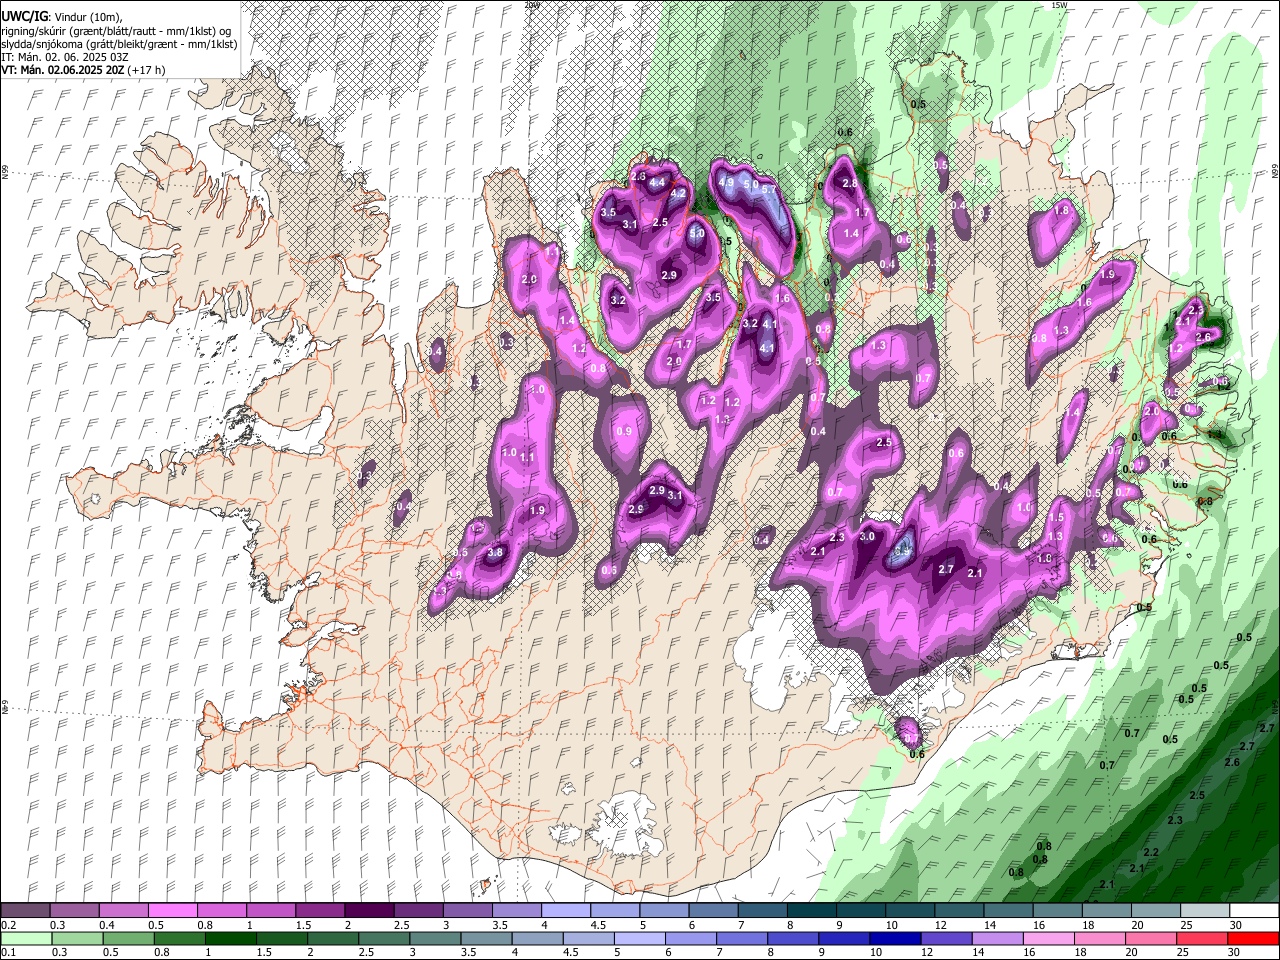Pick the dark green 1 swatch, lower legend

pyautogui.click(x=230, y=938)
